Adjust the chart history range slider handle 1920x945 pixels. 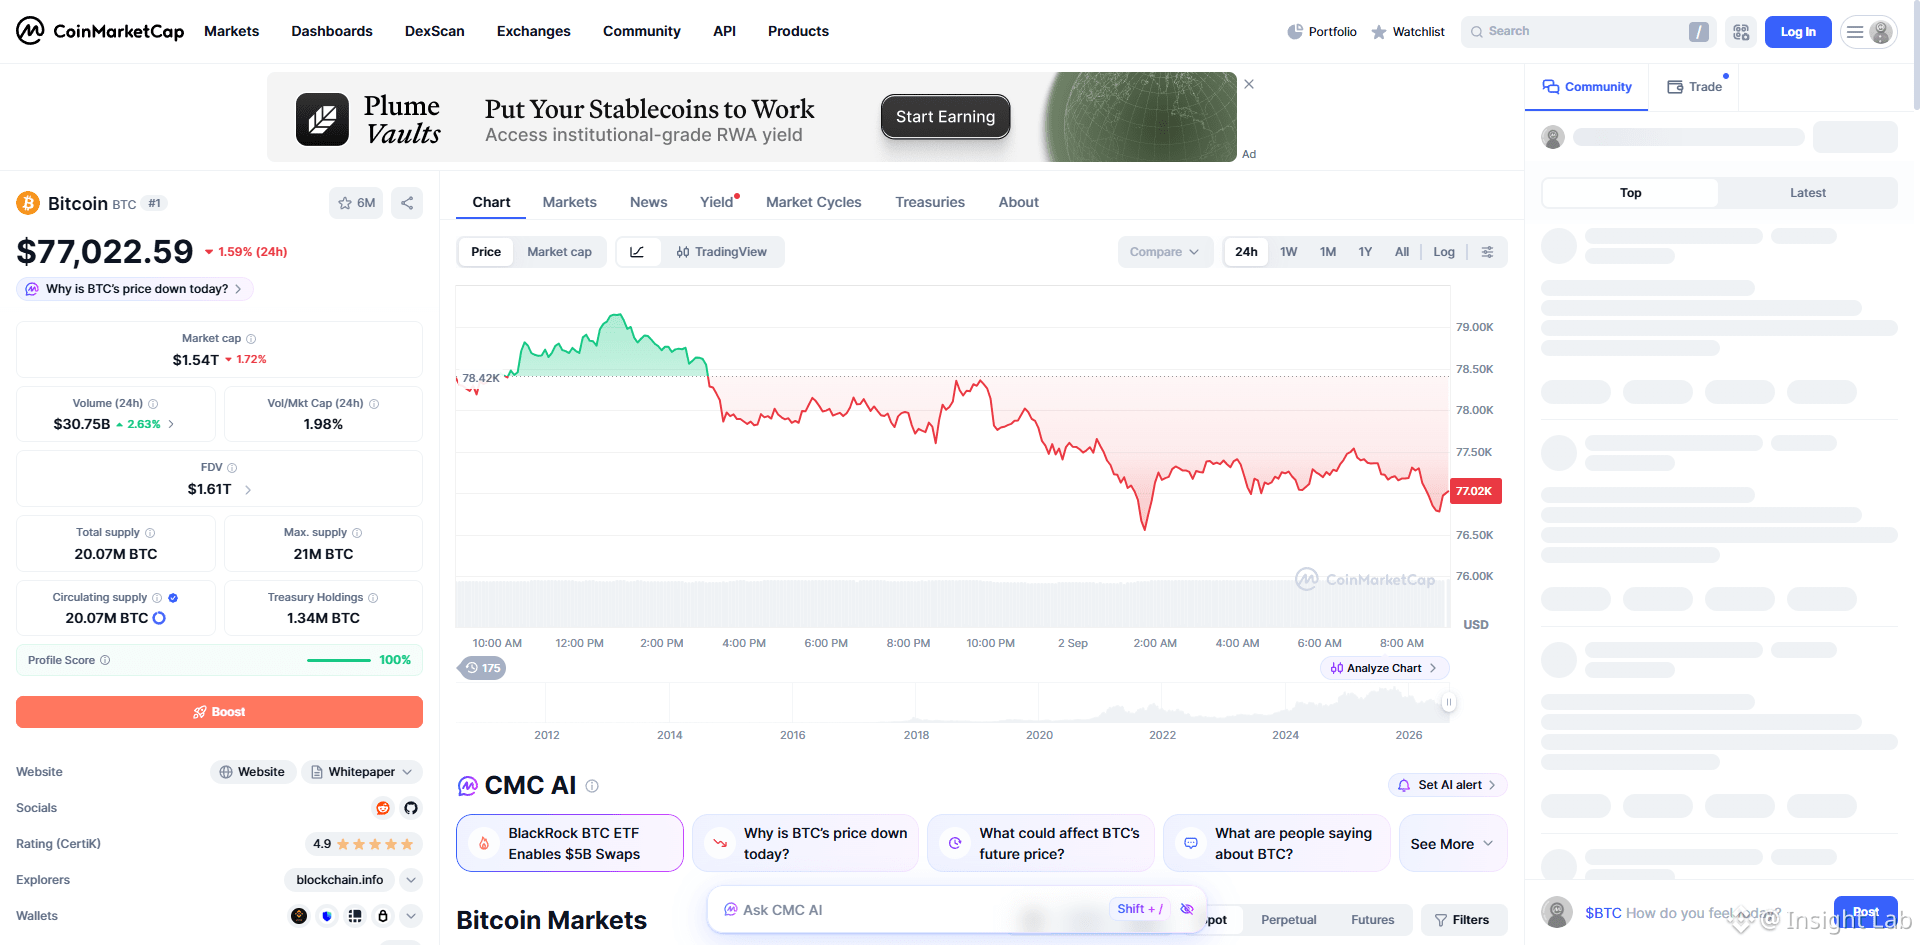pyautogui.click(x=1448, y=702)
